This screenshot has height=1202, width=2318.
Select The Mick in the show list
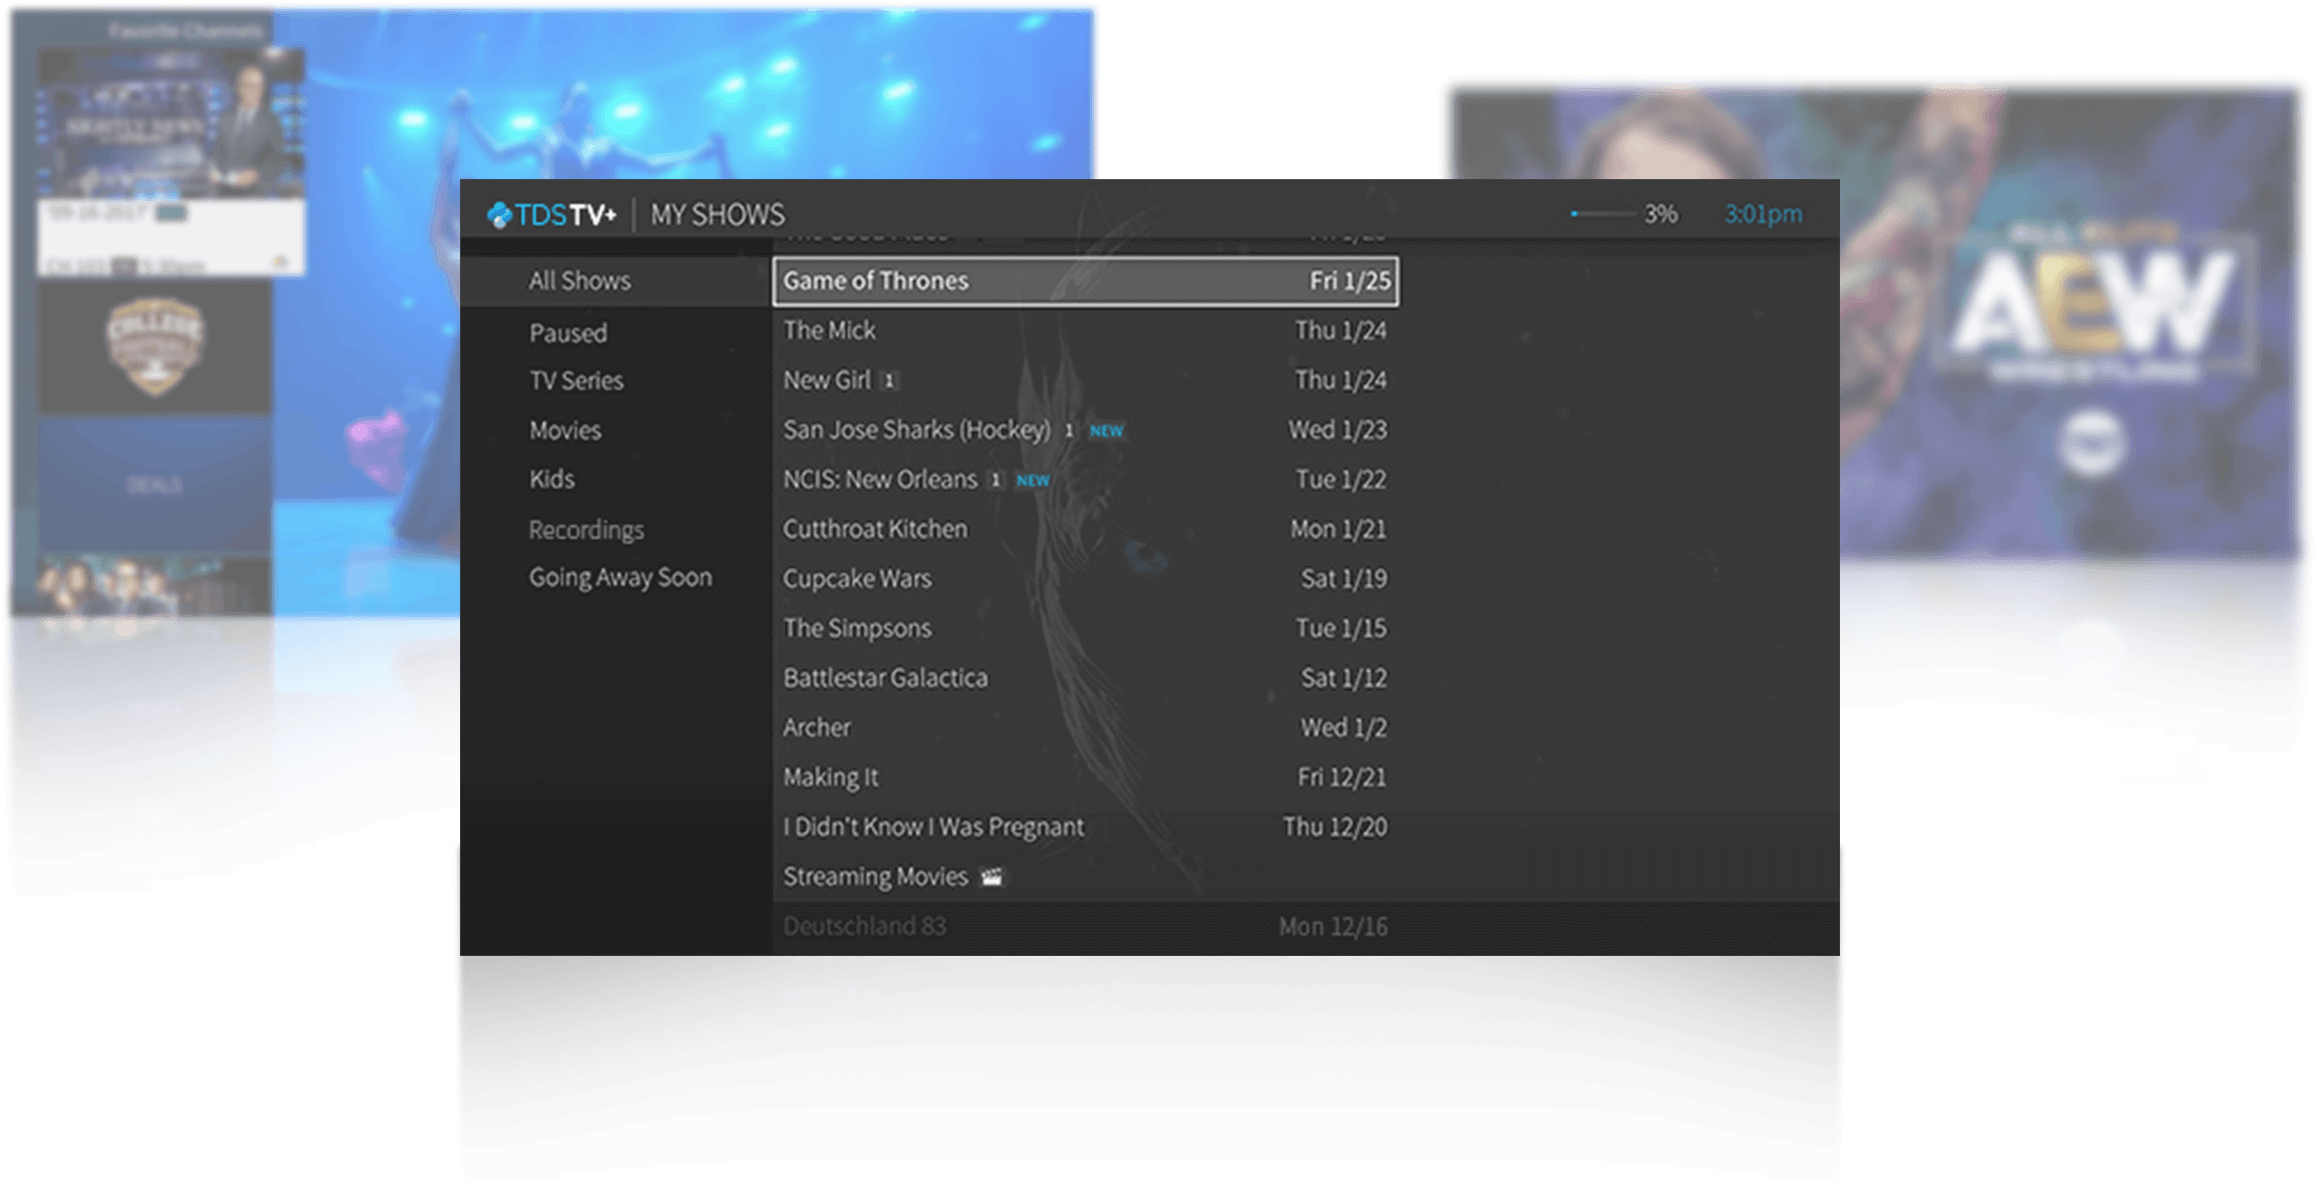[1085, 331]
